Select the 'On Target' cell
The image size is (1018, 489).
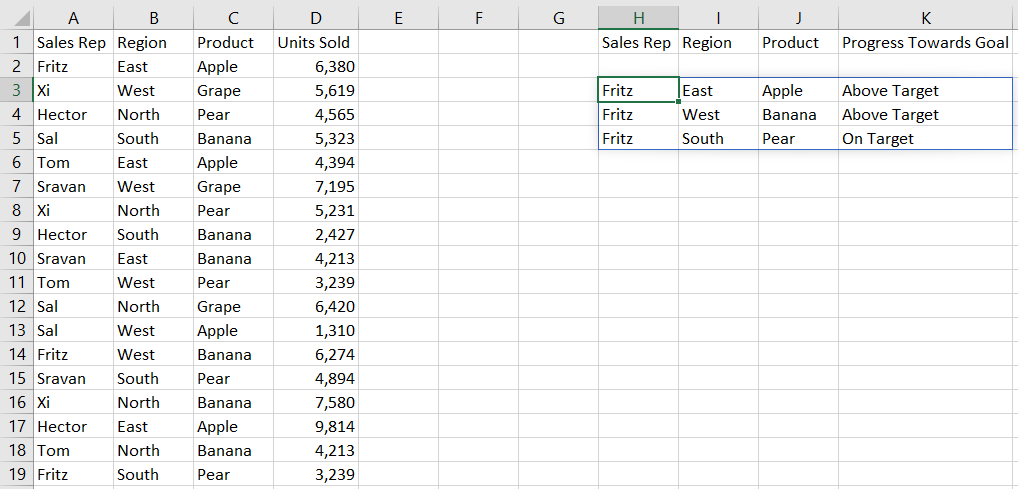click(925, 139)
